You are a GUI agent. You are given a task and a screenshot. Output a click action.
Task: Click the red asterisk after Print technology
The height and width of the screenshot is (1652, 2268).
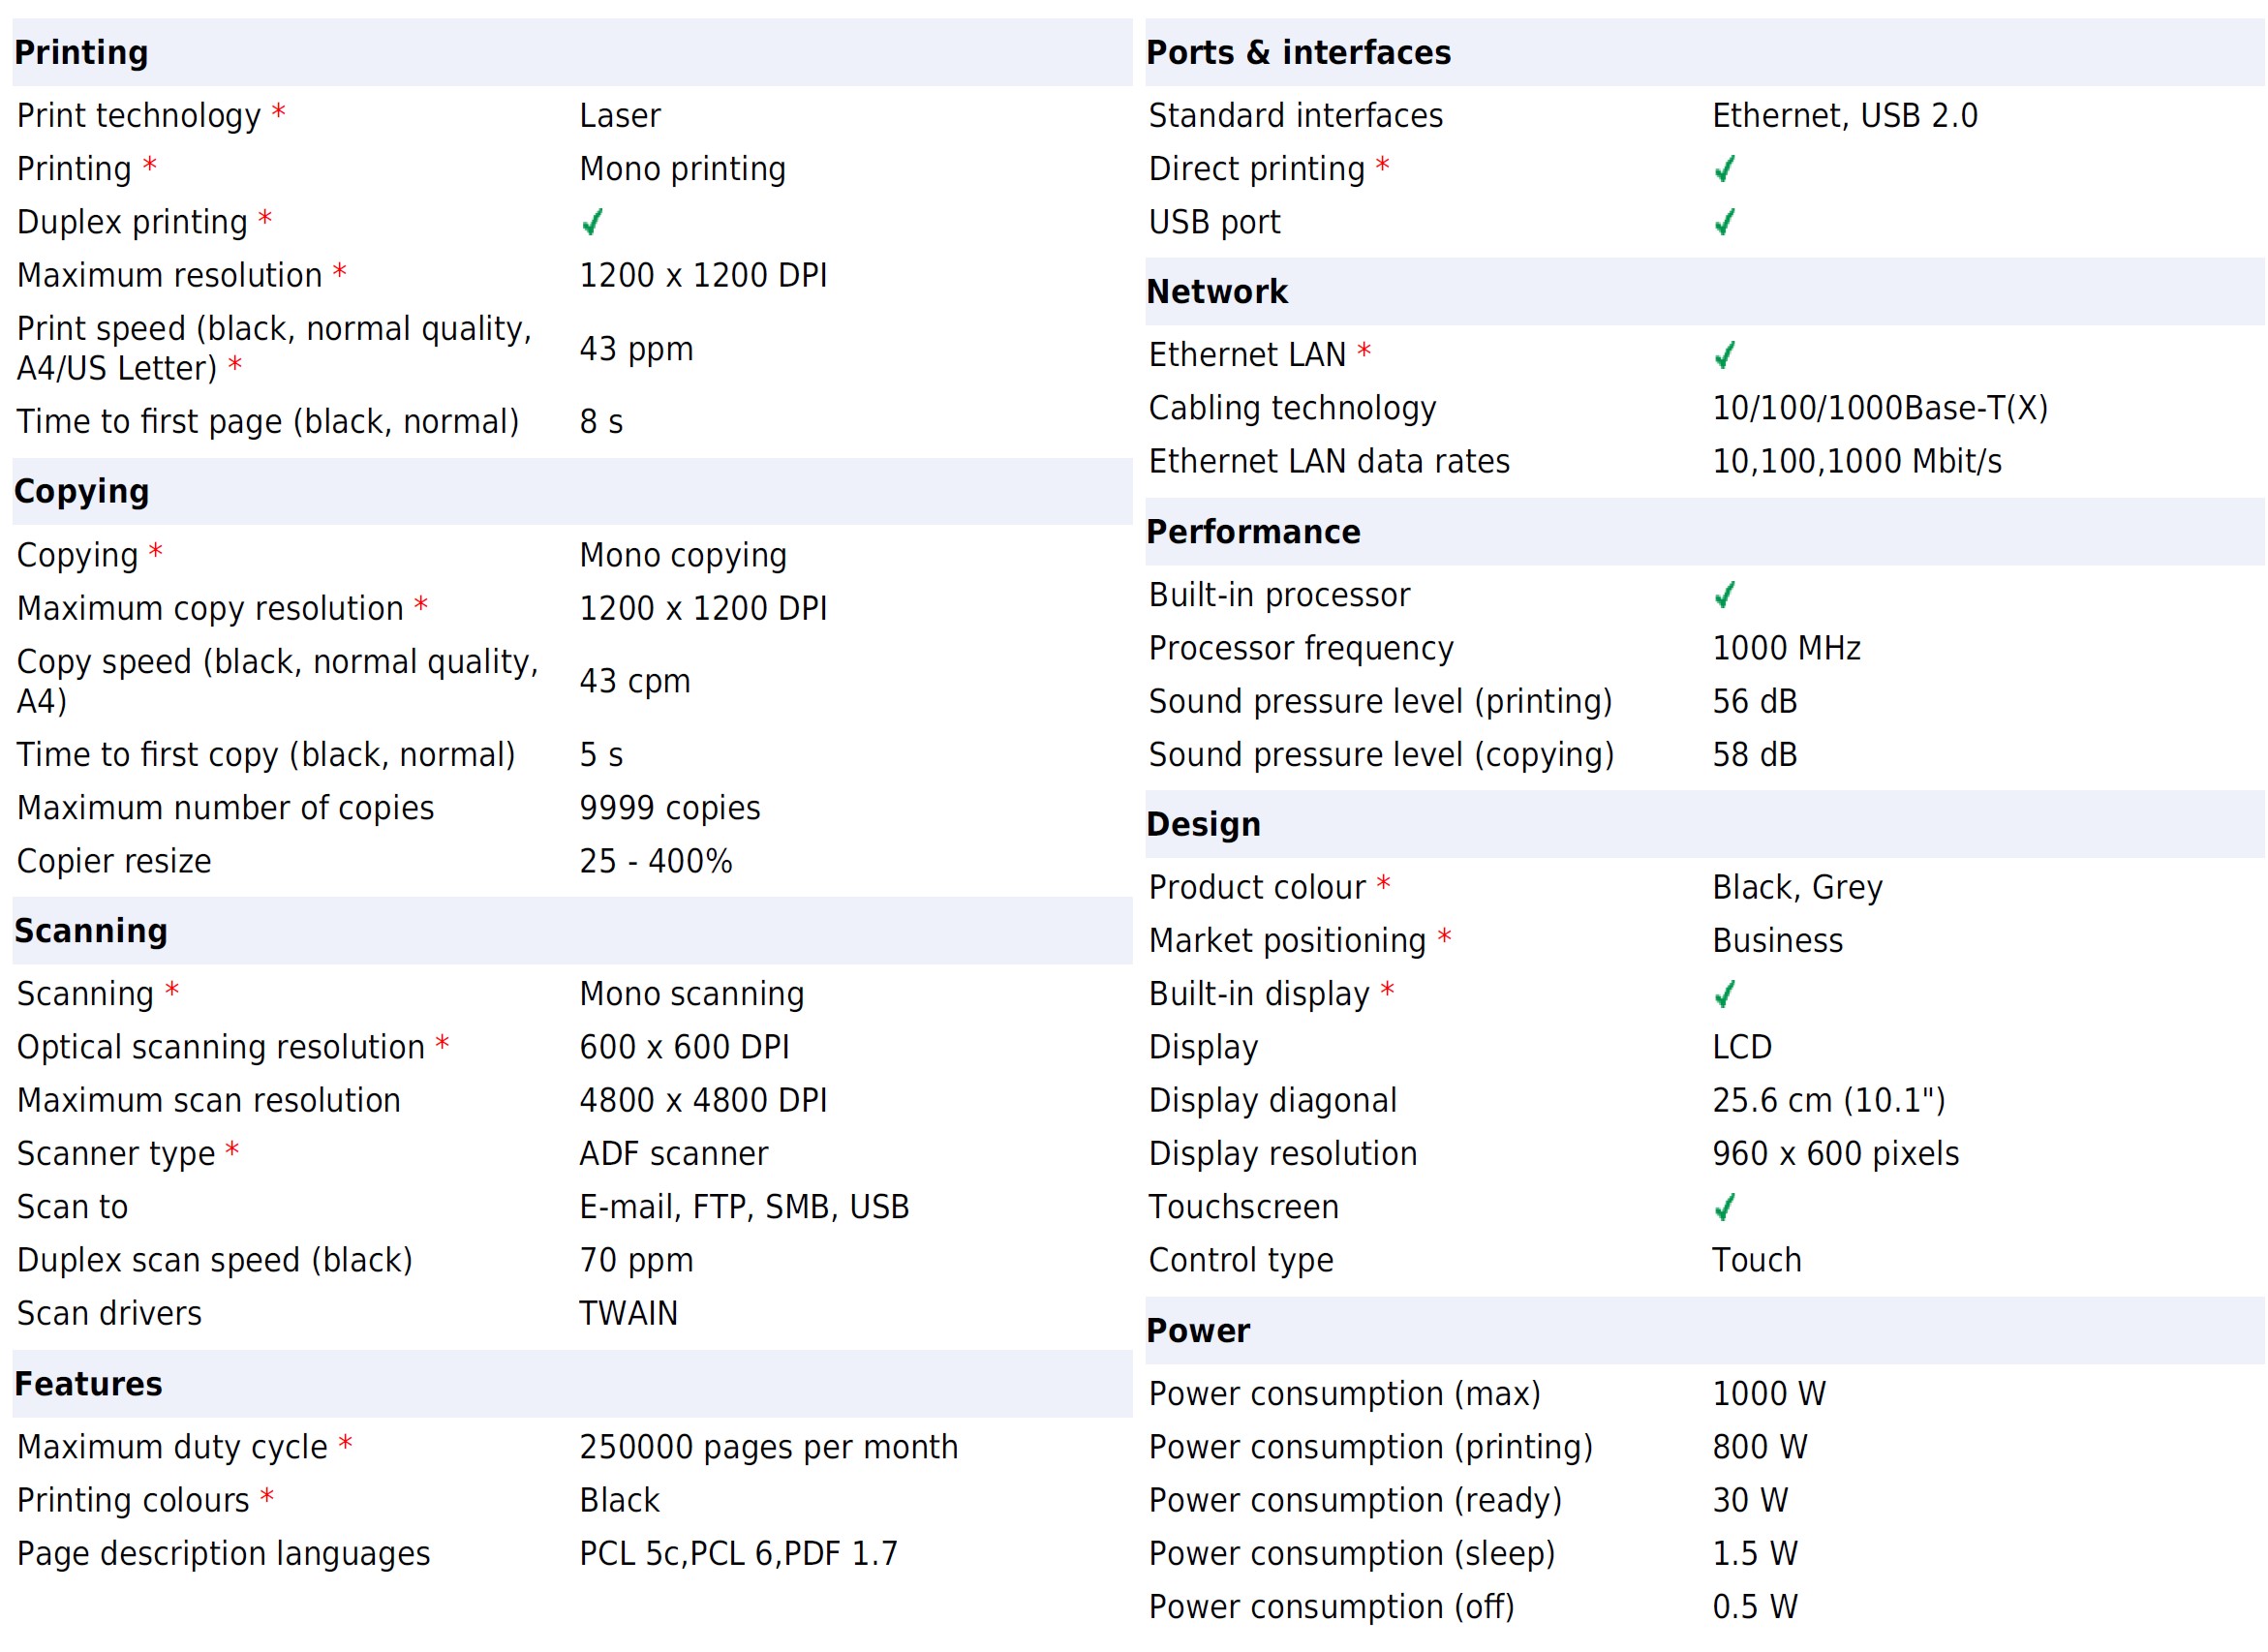(x=279, y=112)
